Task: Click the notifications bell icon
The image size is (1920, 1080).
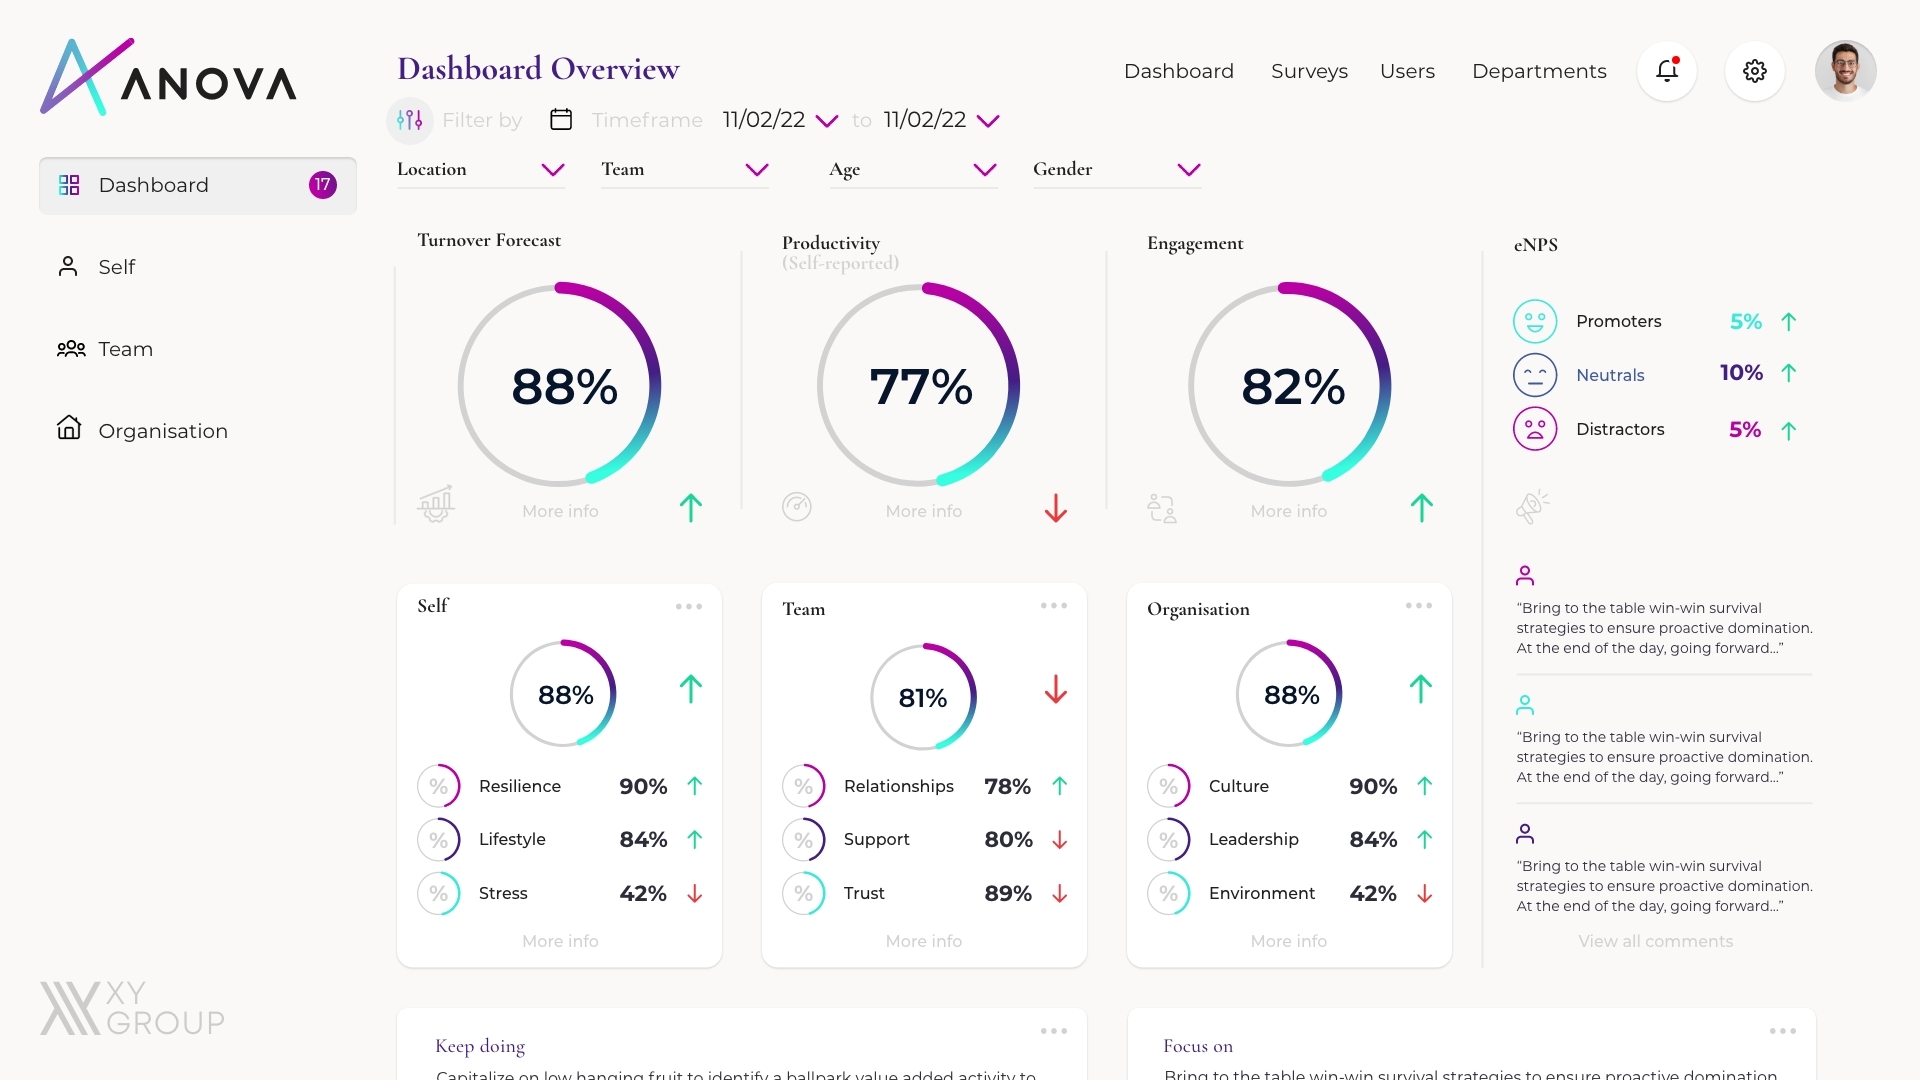Action: pos(1666,70)
